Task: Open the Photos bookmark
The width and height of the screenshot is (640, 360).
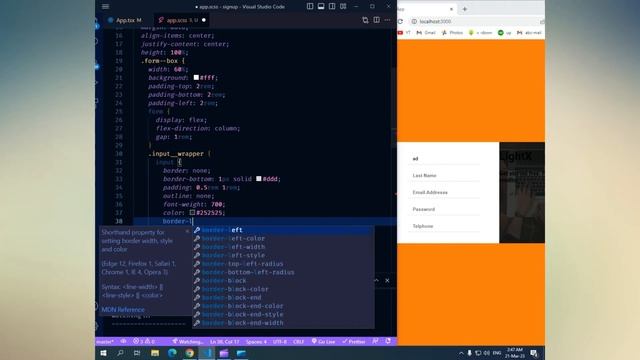Action: coord(452,33)
